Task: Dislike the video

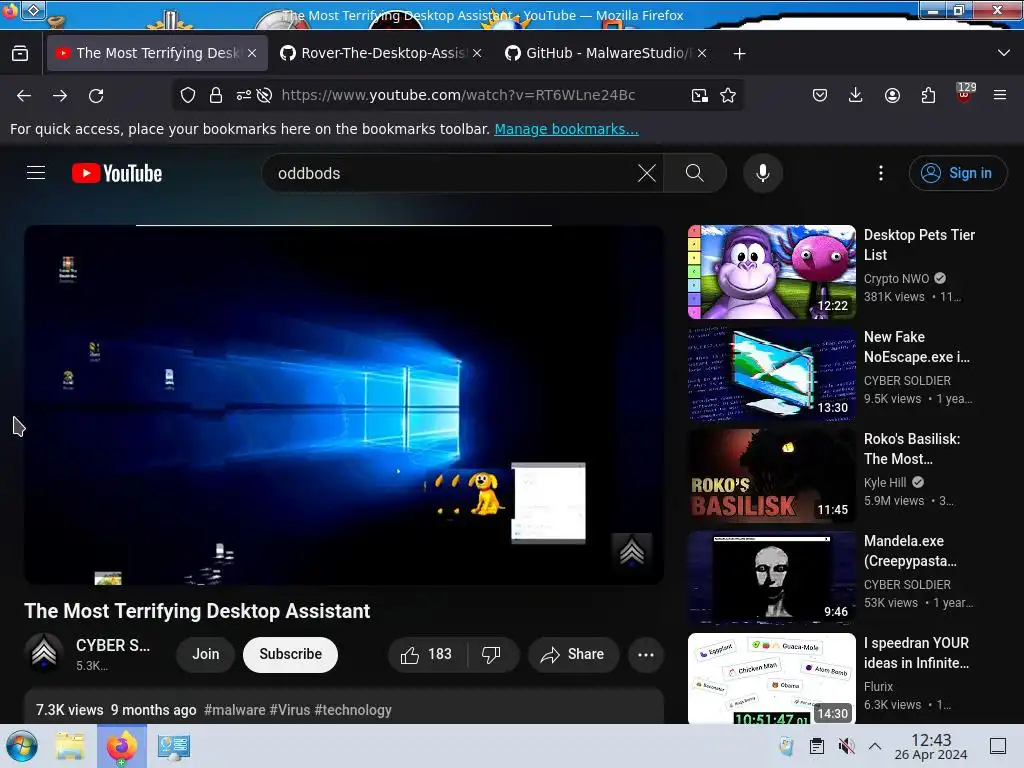Action: (x=492, y=654)
